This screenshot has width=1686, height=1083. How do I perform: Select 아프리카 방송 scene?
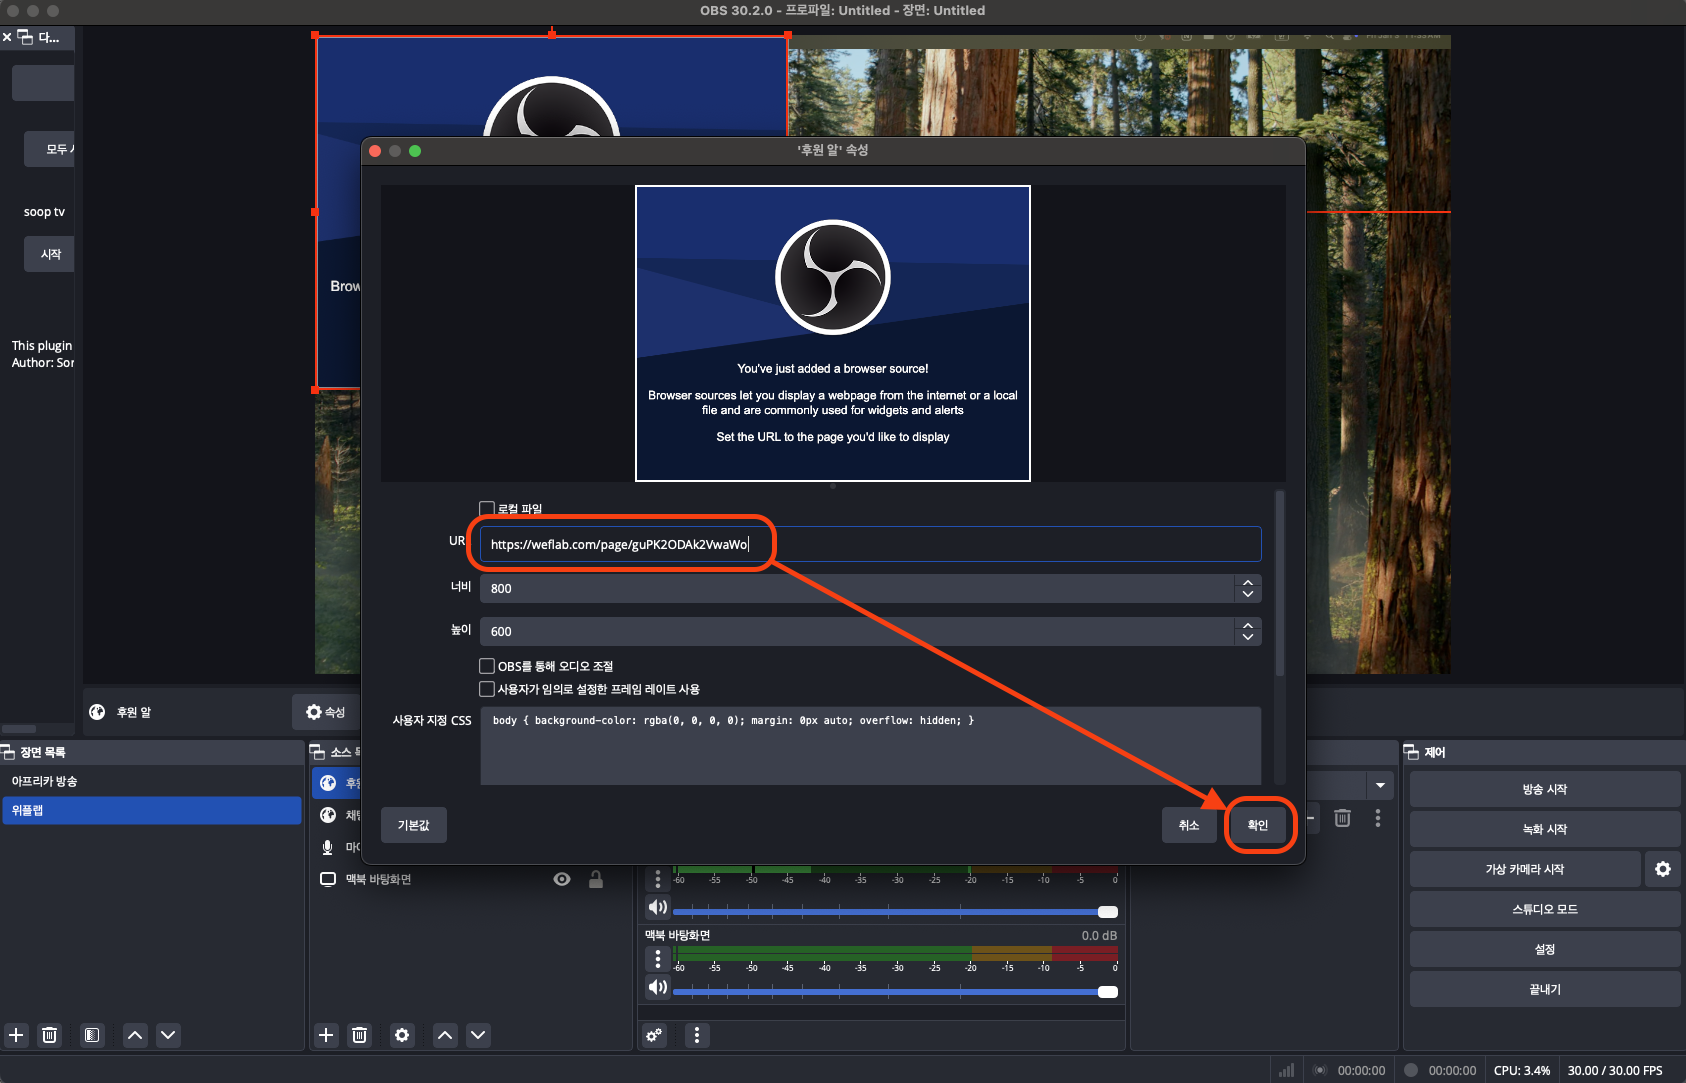pyautogui.click(x=152, y=781)
